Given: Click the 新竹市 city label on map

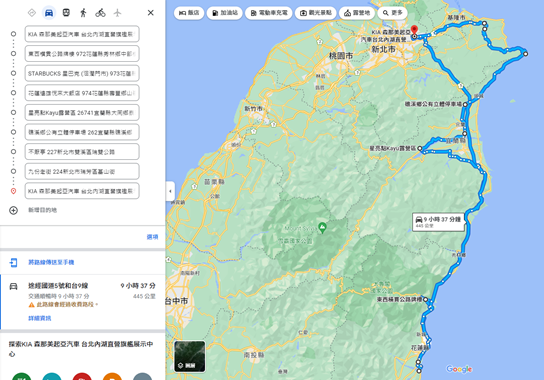Looking at the screenshot, I should pyautogui.click(x=253, y=109).
